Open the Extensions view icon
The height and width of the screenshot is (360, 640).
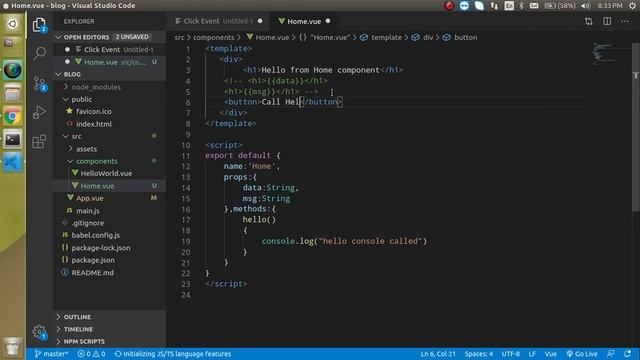click(39, 142)
